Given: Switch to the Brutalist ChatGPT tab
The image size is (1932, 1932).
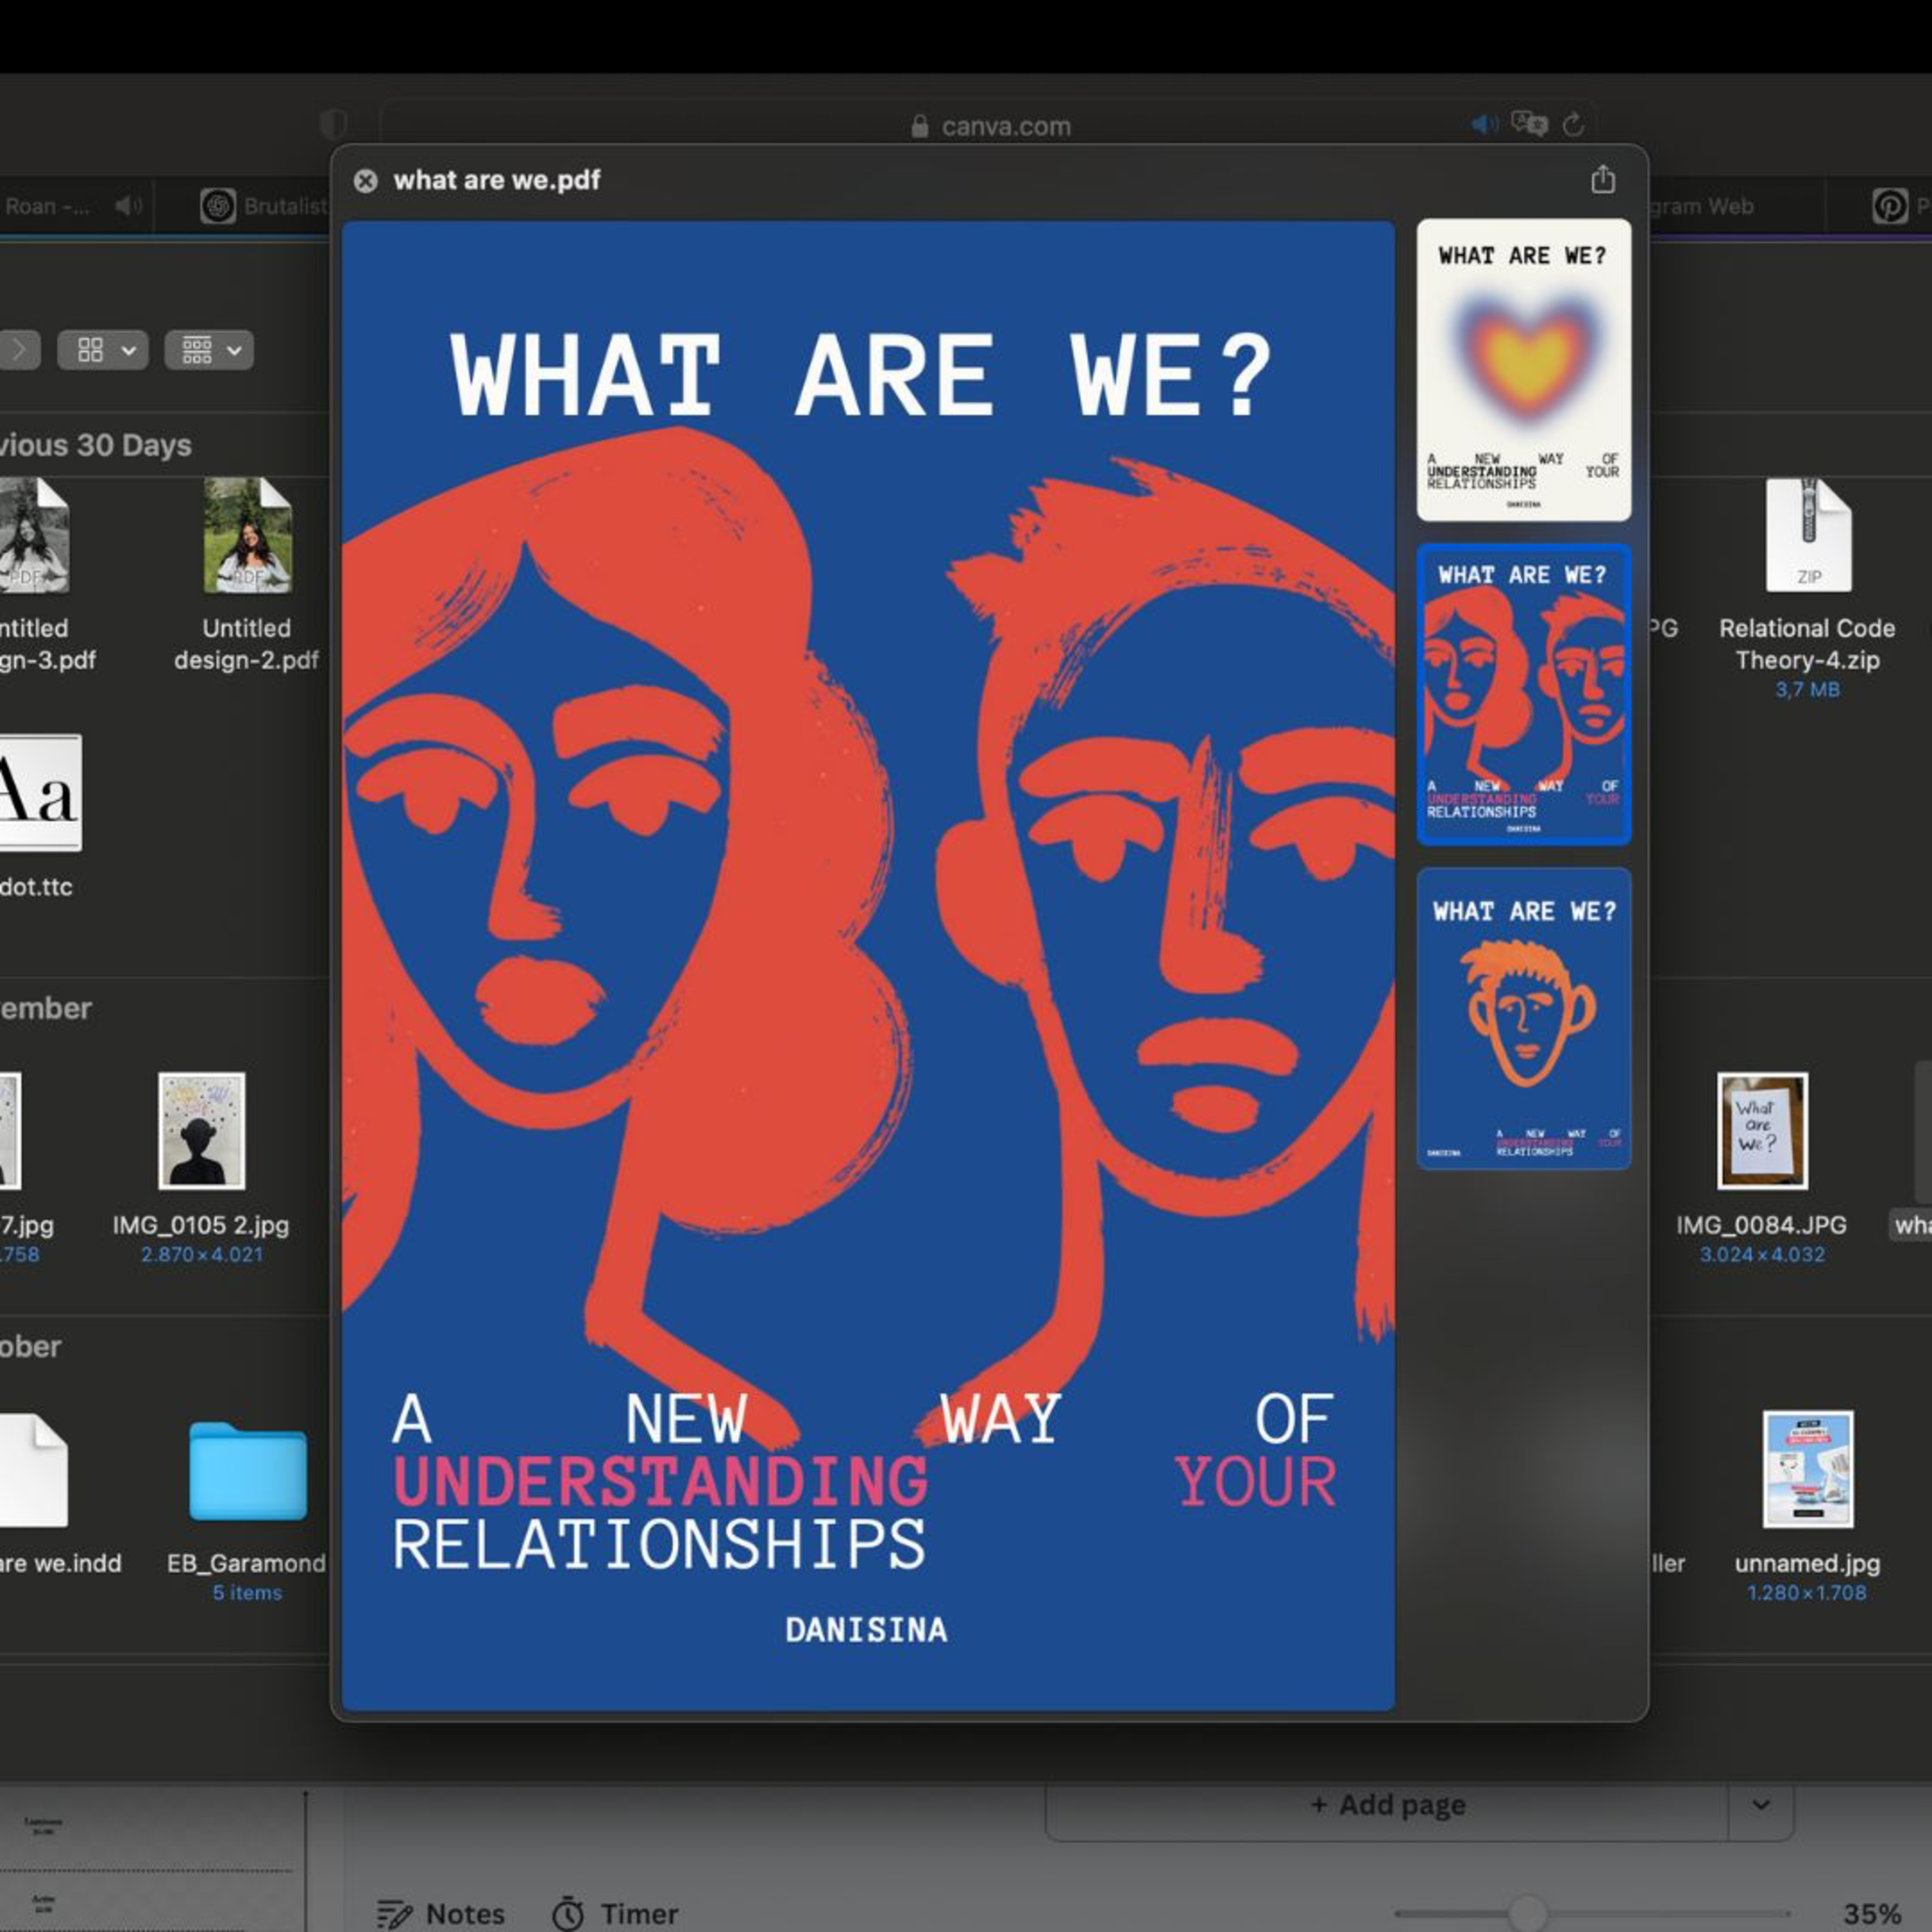Looking at the screenshot, I should pos(265,206).
